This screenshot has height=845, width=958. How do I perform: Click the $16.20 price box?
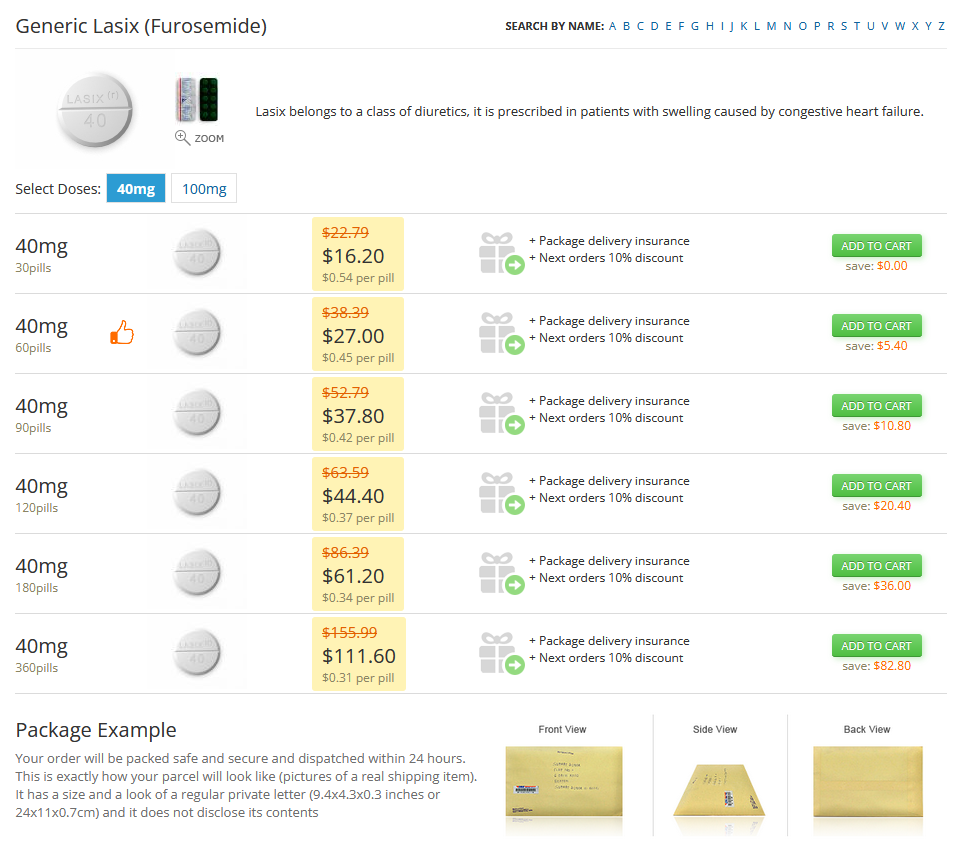click(358, 254)
